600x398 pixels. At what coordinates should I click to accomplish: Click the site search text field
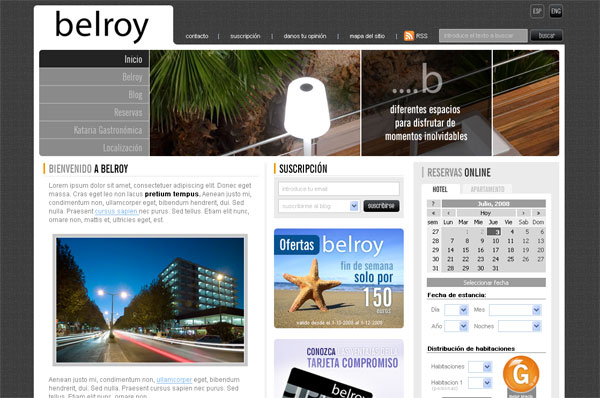click(483, 36)
